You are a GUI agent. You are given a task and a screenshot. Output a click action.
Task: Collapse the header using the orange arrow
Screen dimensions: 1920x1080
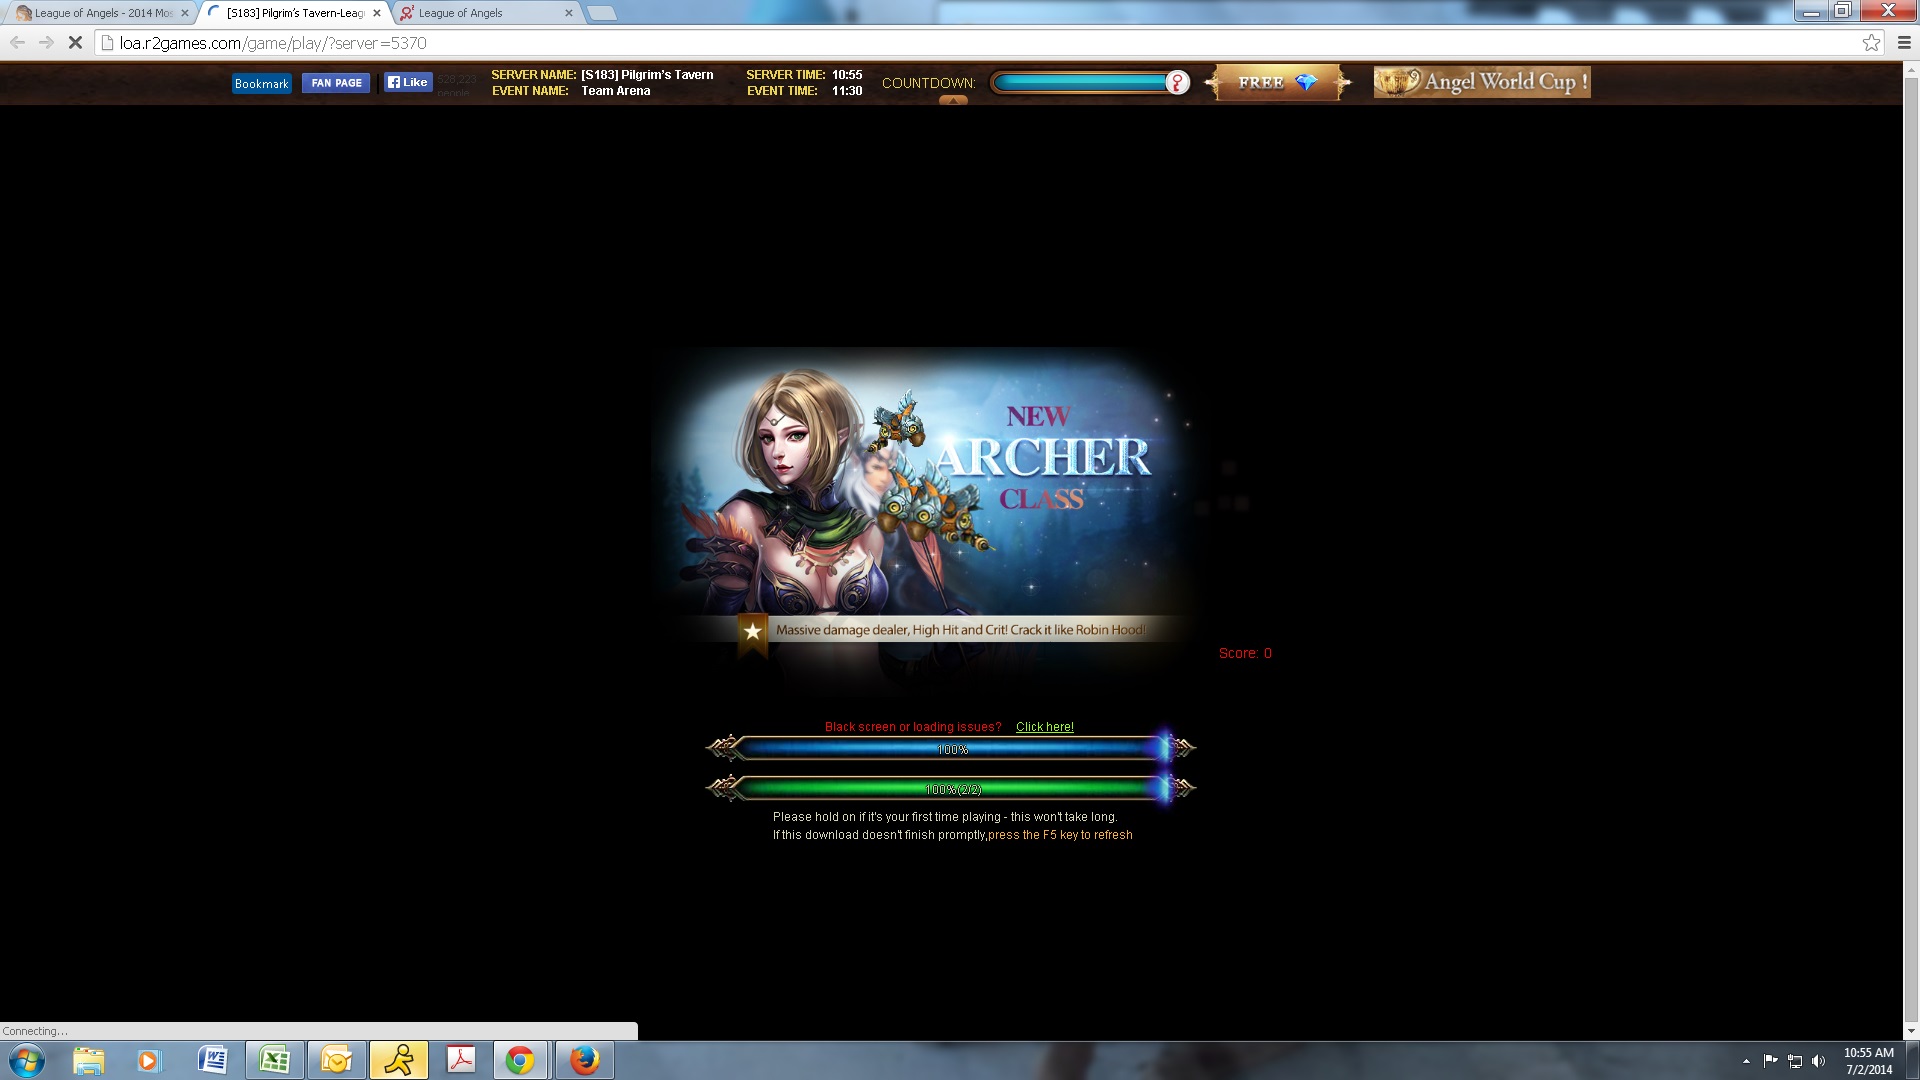[953, 100]
